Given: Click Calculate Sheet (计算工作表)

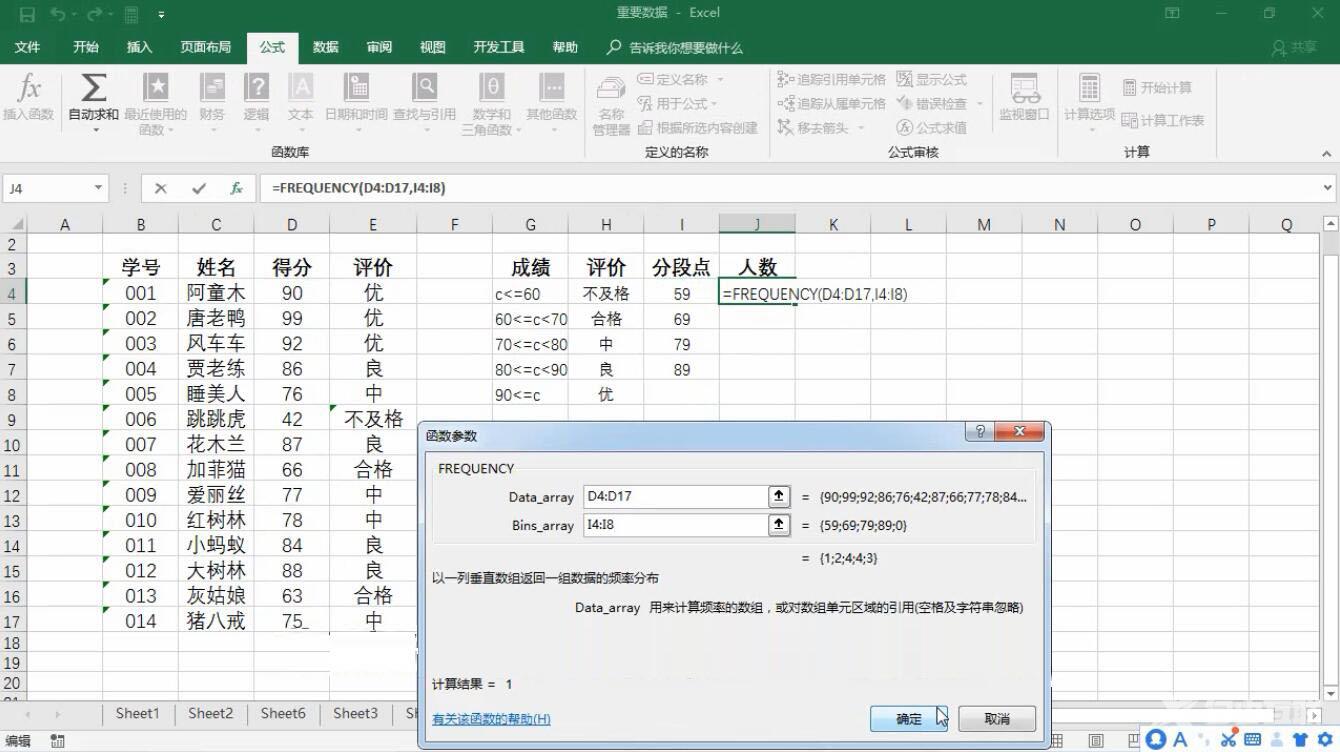Looking at the screenshot, I should point(1163,120).
